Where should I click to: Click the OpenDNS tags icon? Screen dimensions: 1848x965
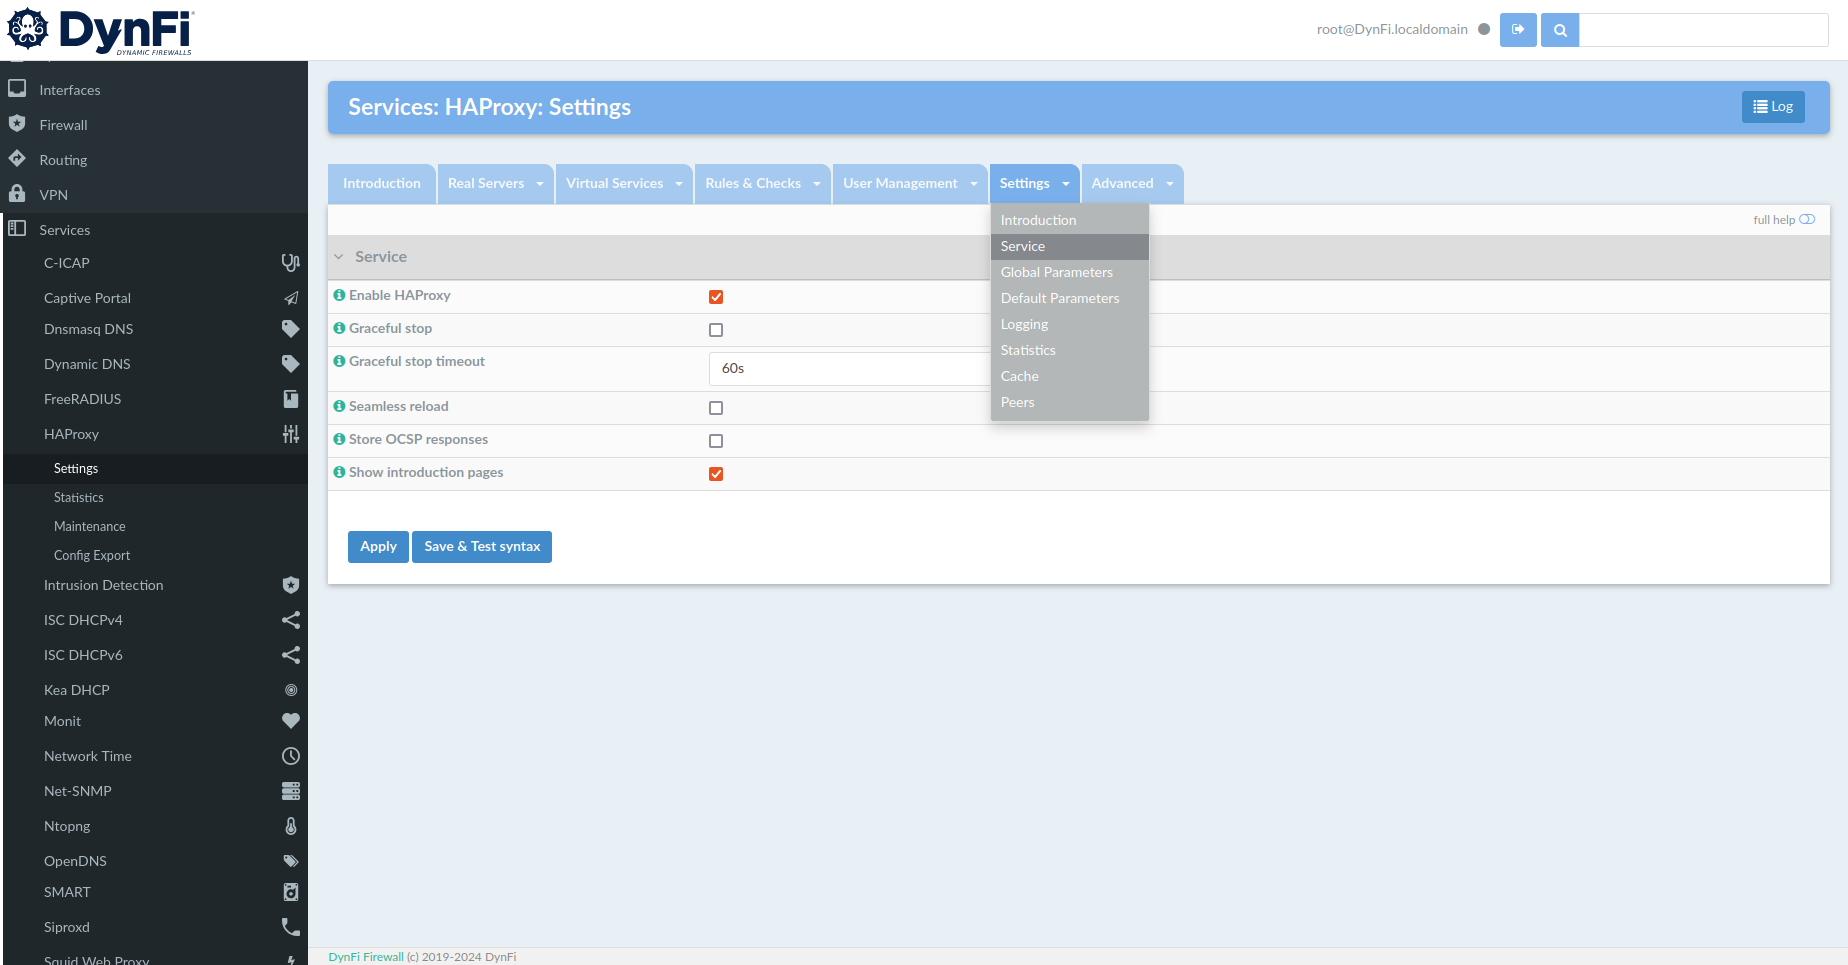pyautogui.click(x=290, y=861)
